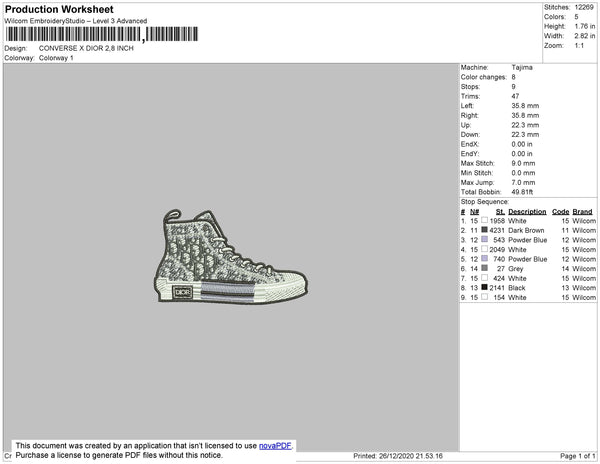Screen dimensions: 600x464
Task: Click 'Powder Blue' description with 740 stitches
Action: (x=528, y=259)
